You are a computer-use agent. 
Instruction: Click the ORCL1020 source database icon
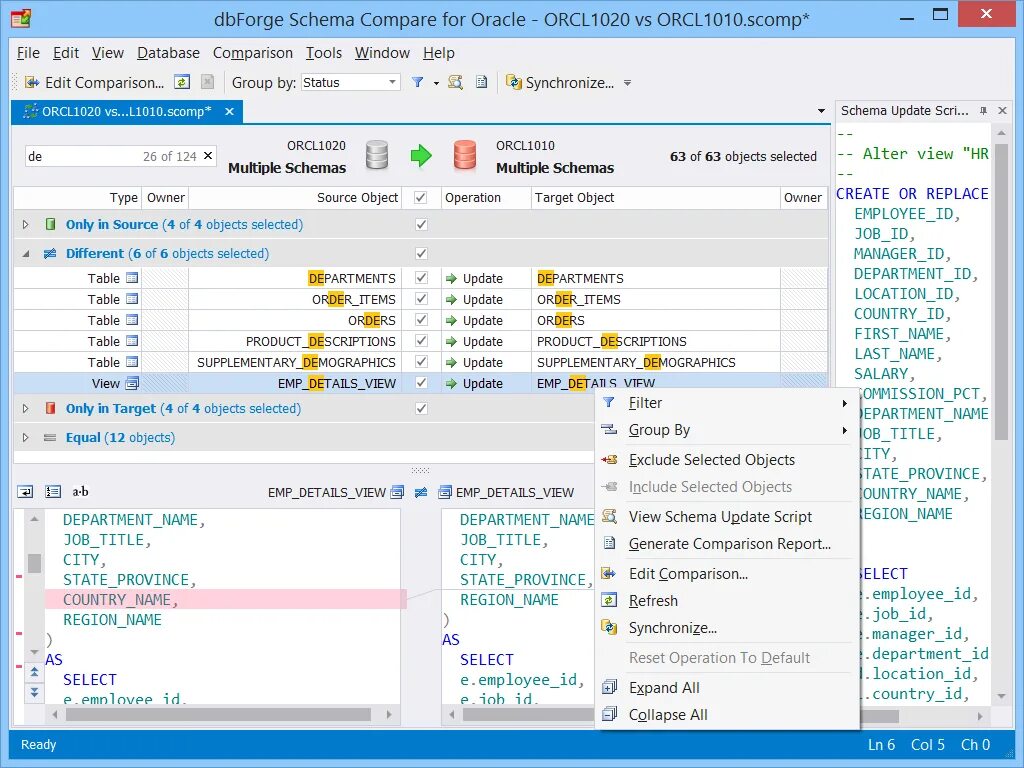tap(377, 155)
